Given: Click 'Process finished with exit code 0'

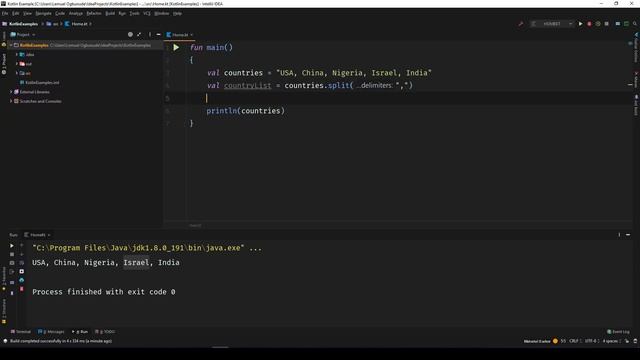Looking at the screenshot, I should point(104,292).
